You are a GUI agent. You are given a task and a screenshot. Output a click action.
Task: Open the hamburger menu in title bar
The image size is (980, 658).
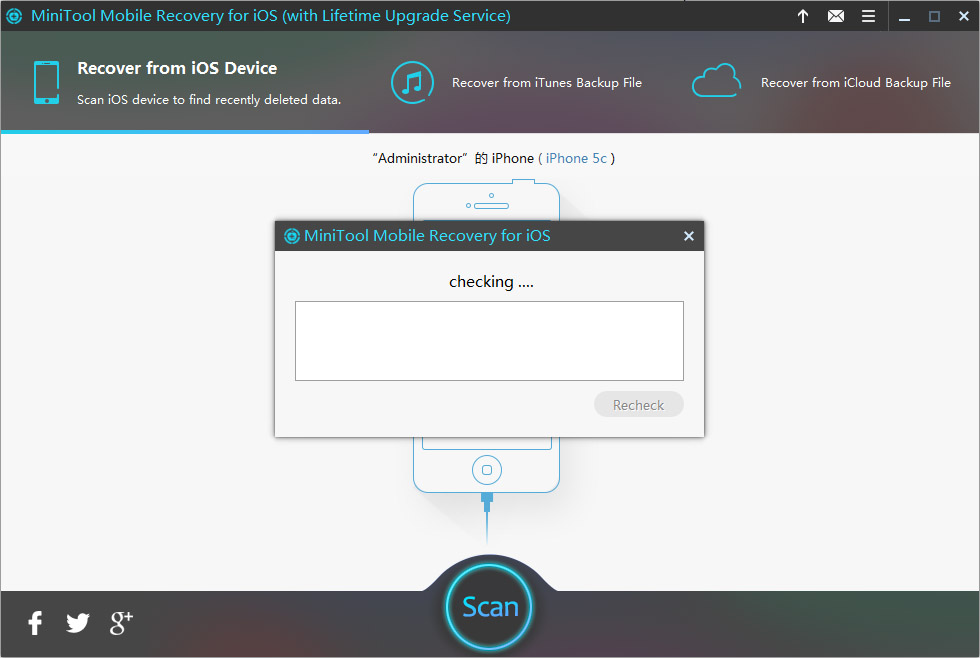click(x=868, y=16)
